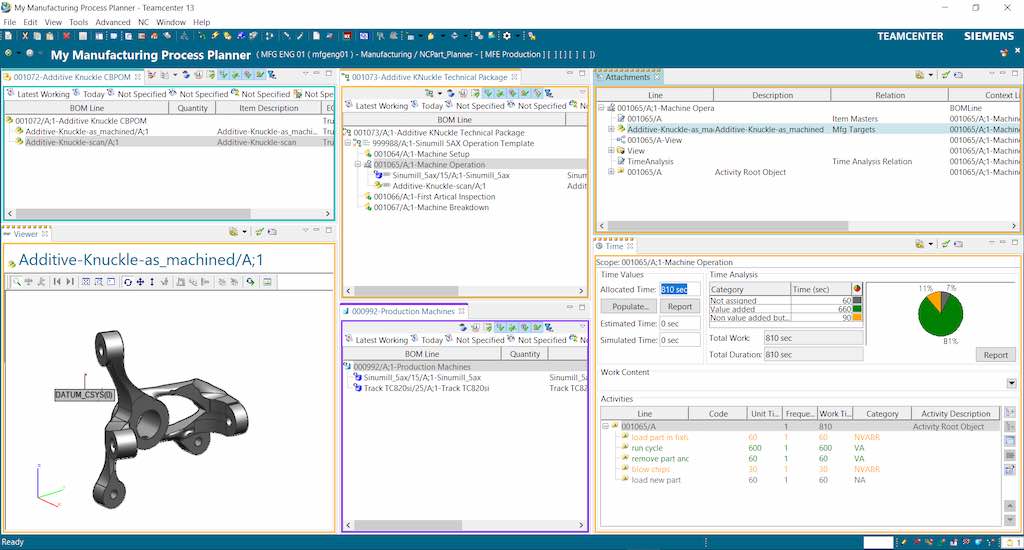Screen dimensions: 1024x550
Task: Click the display monitor icon in Viewer toolbar
Action: click(x=267, y=282)
